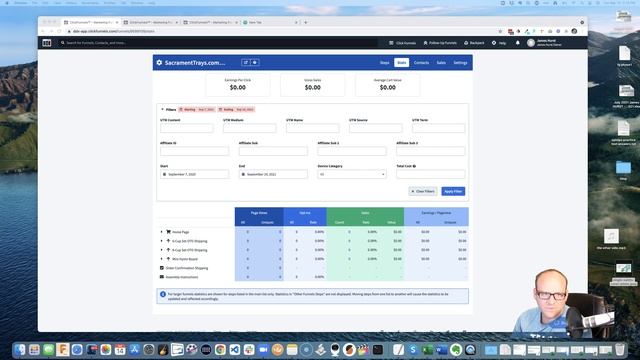
Task: Click the Starting date filter tag
Action: [x=197, y=109]
